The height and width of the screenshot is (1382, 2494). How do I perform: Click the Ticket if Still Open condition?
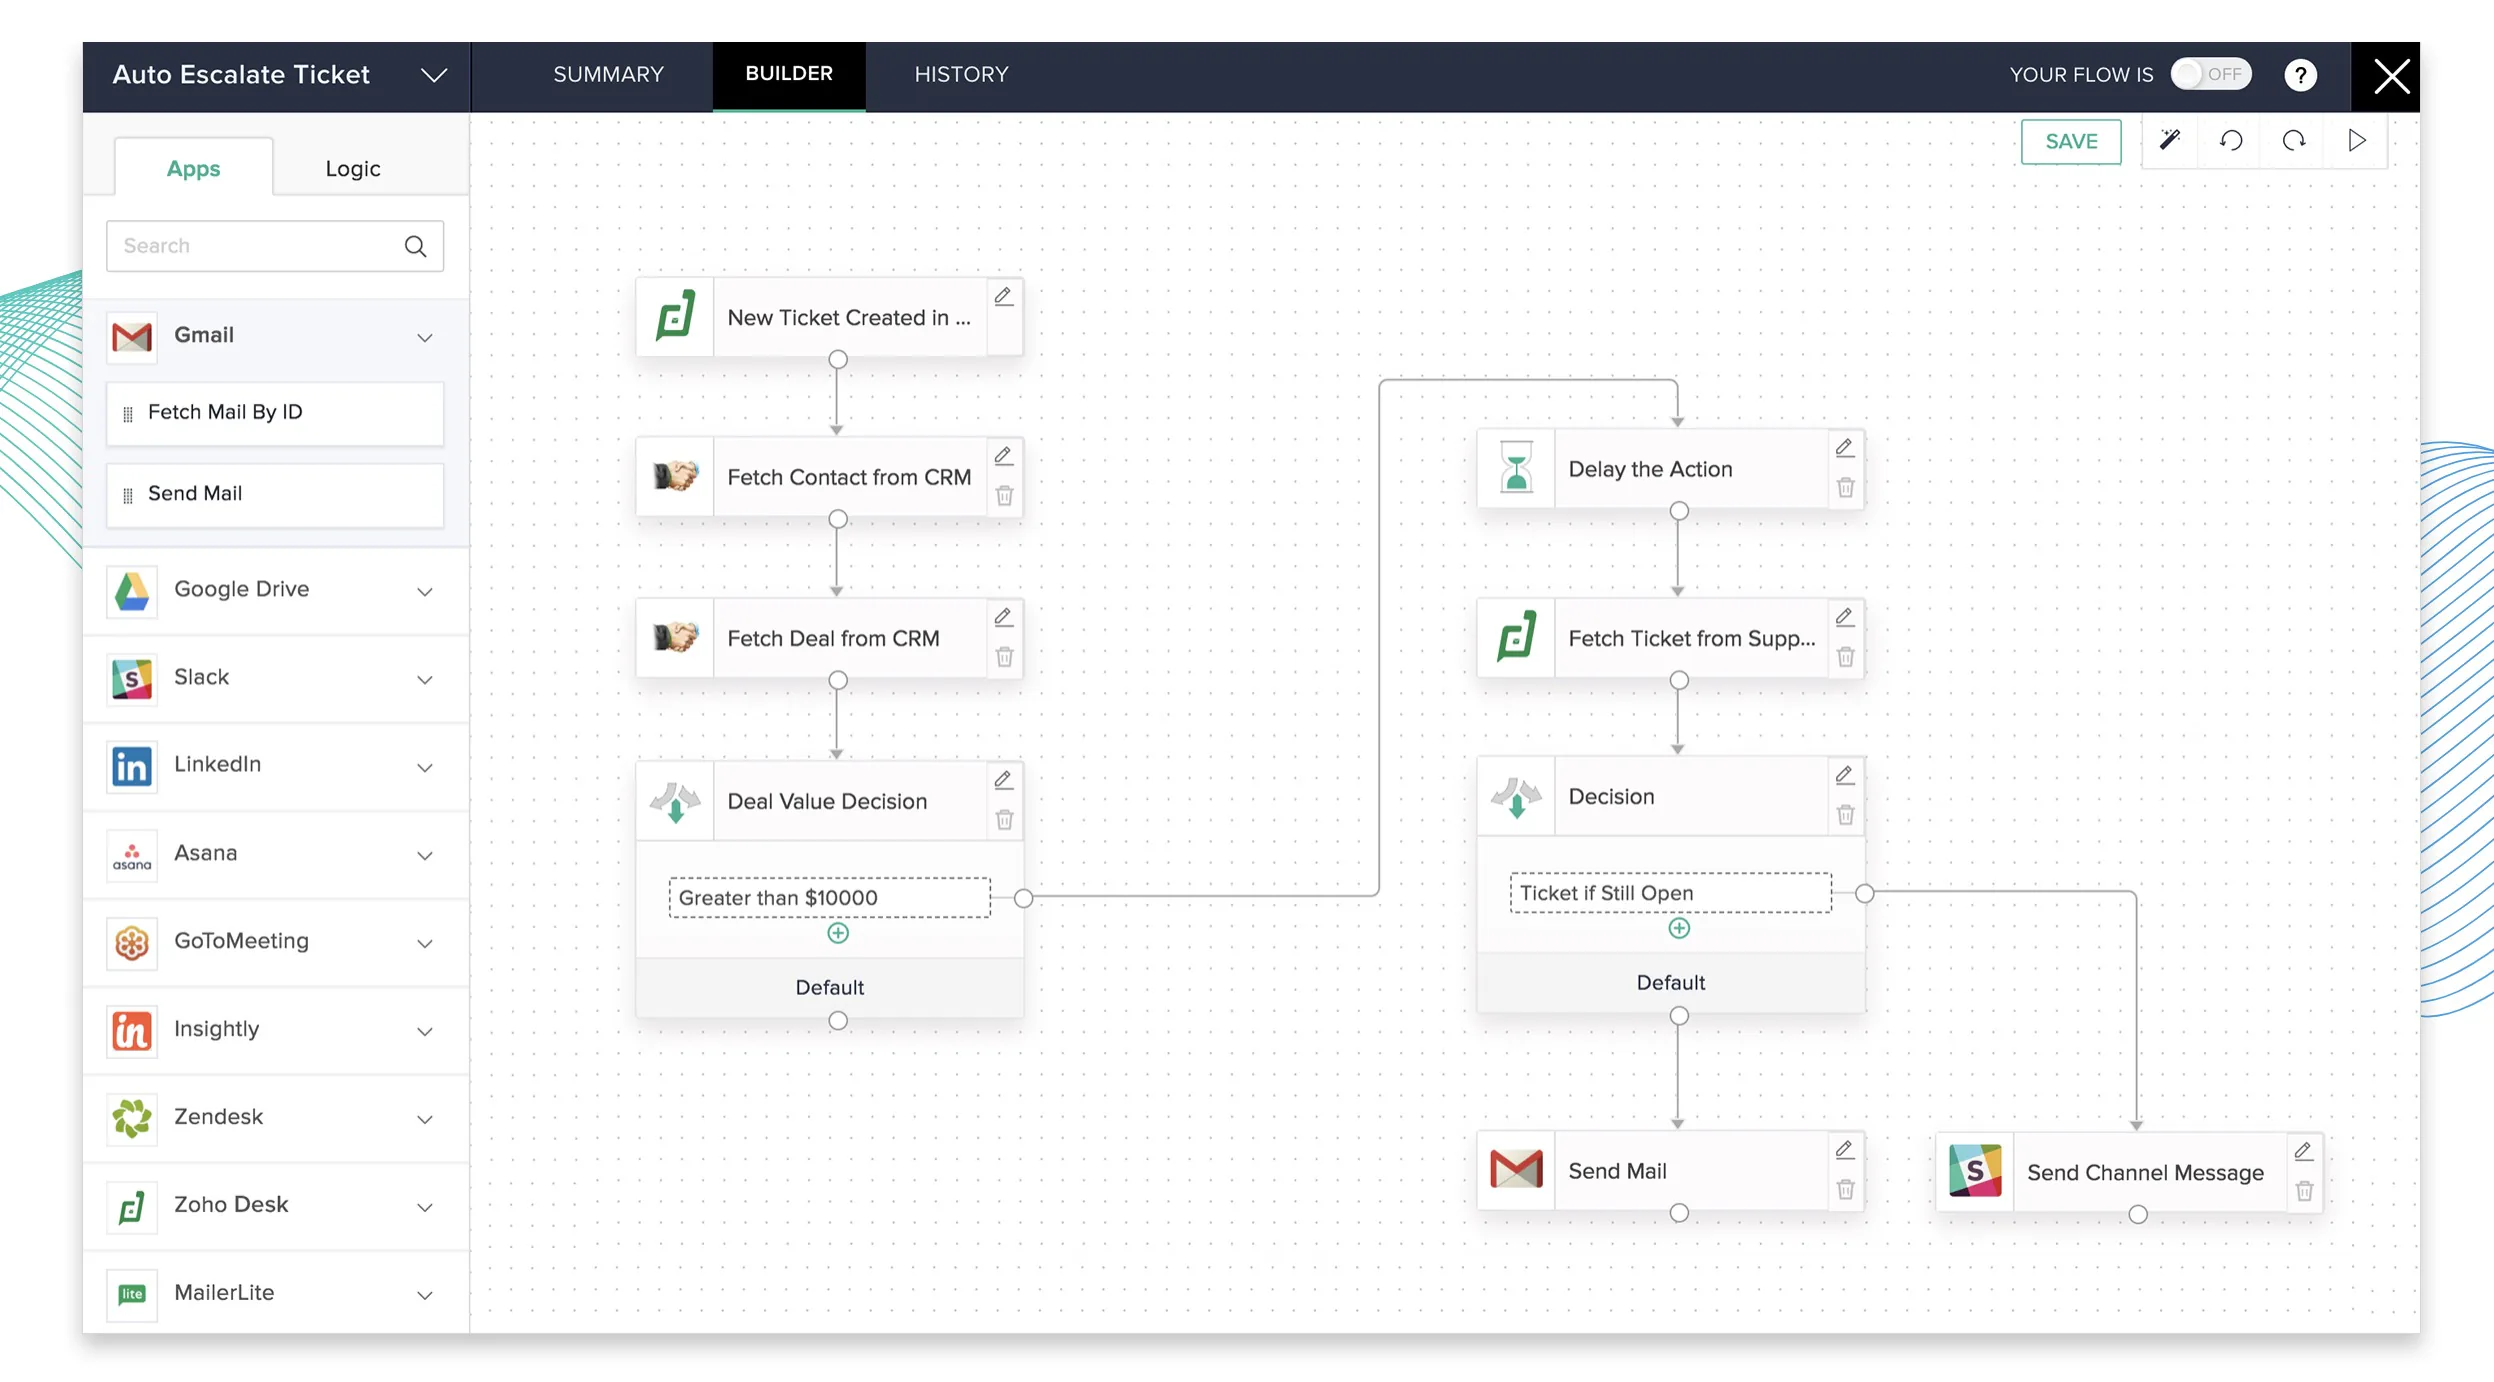click(1671, 893)
